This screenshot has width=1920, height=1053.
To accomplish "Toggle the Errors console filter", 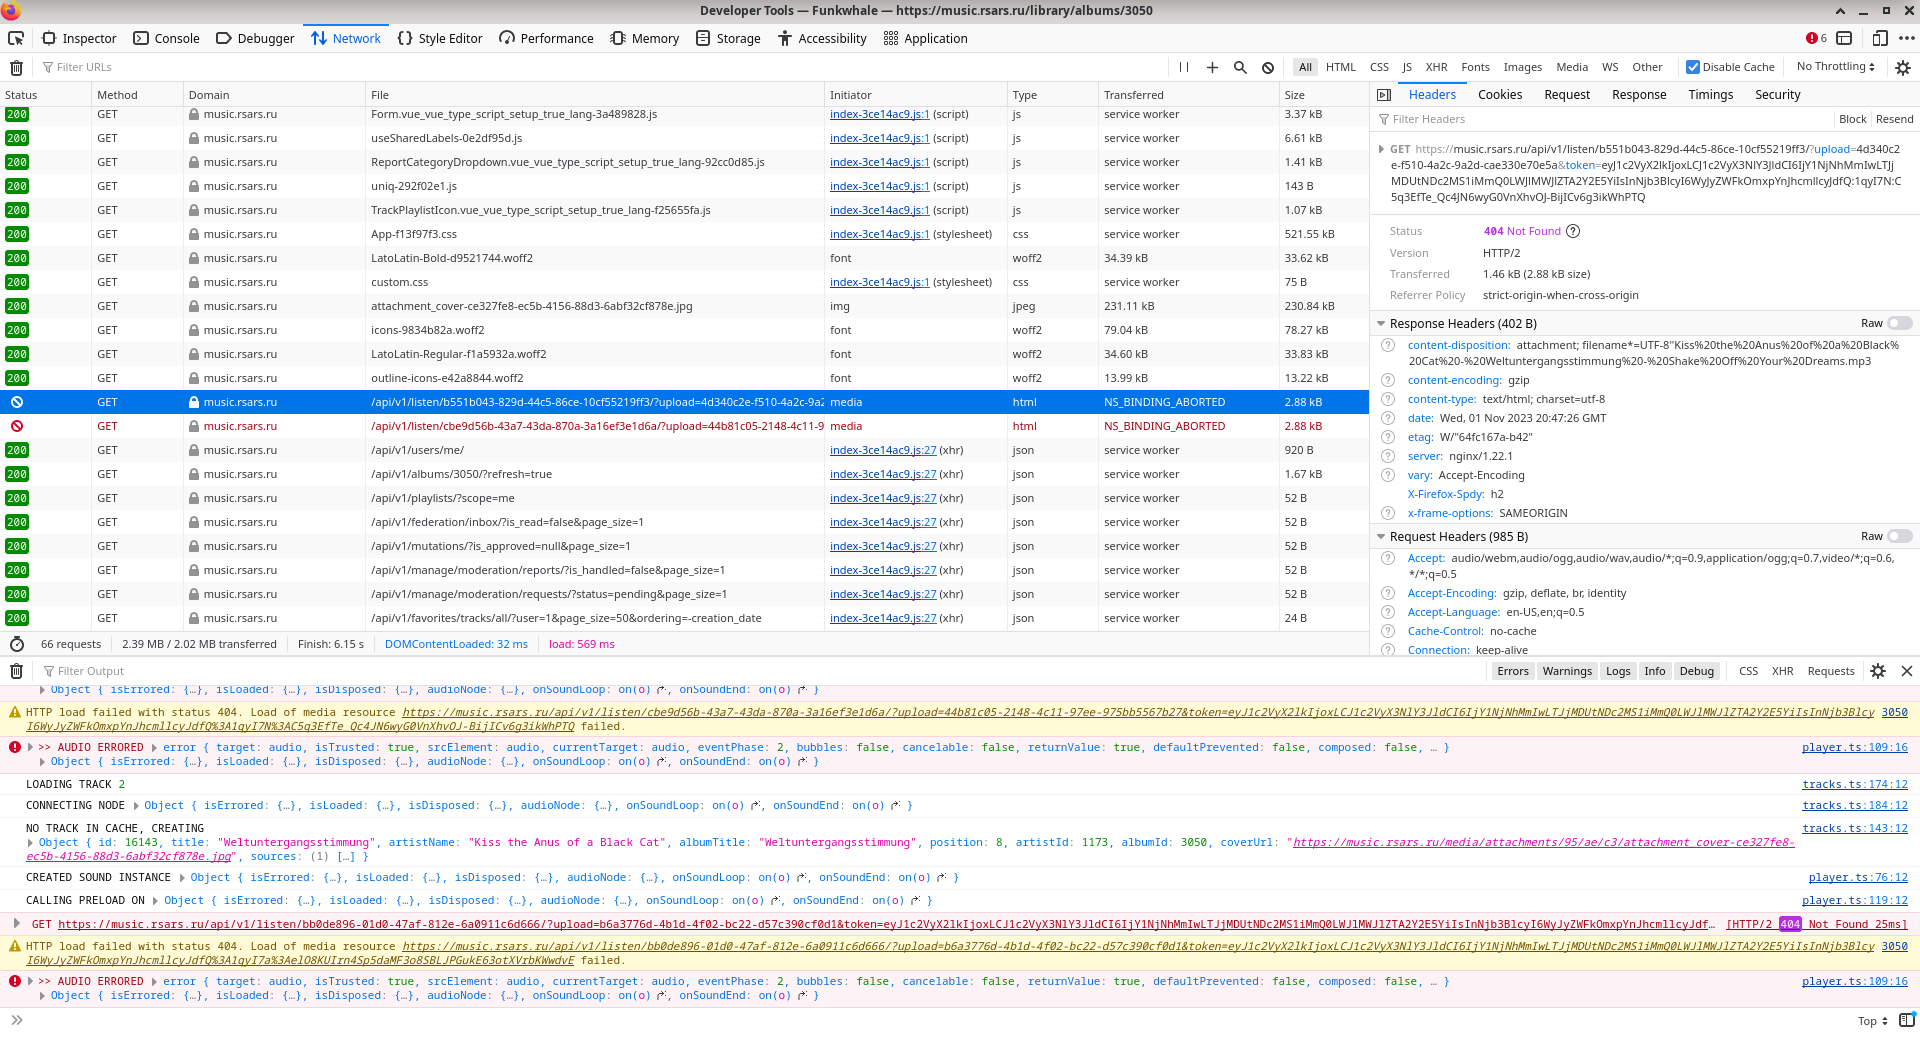I will coord(1513,671).
